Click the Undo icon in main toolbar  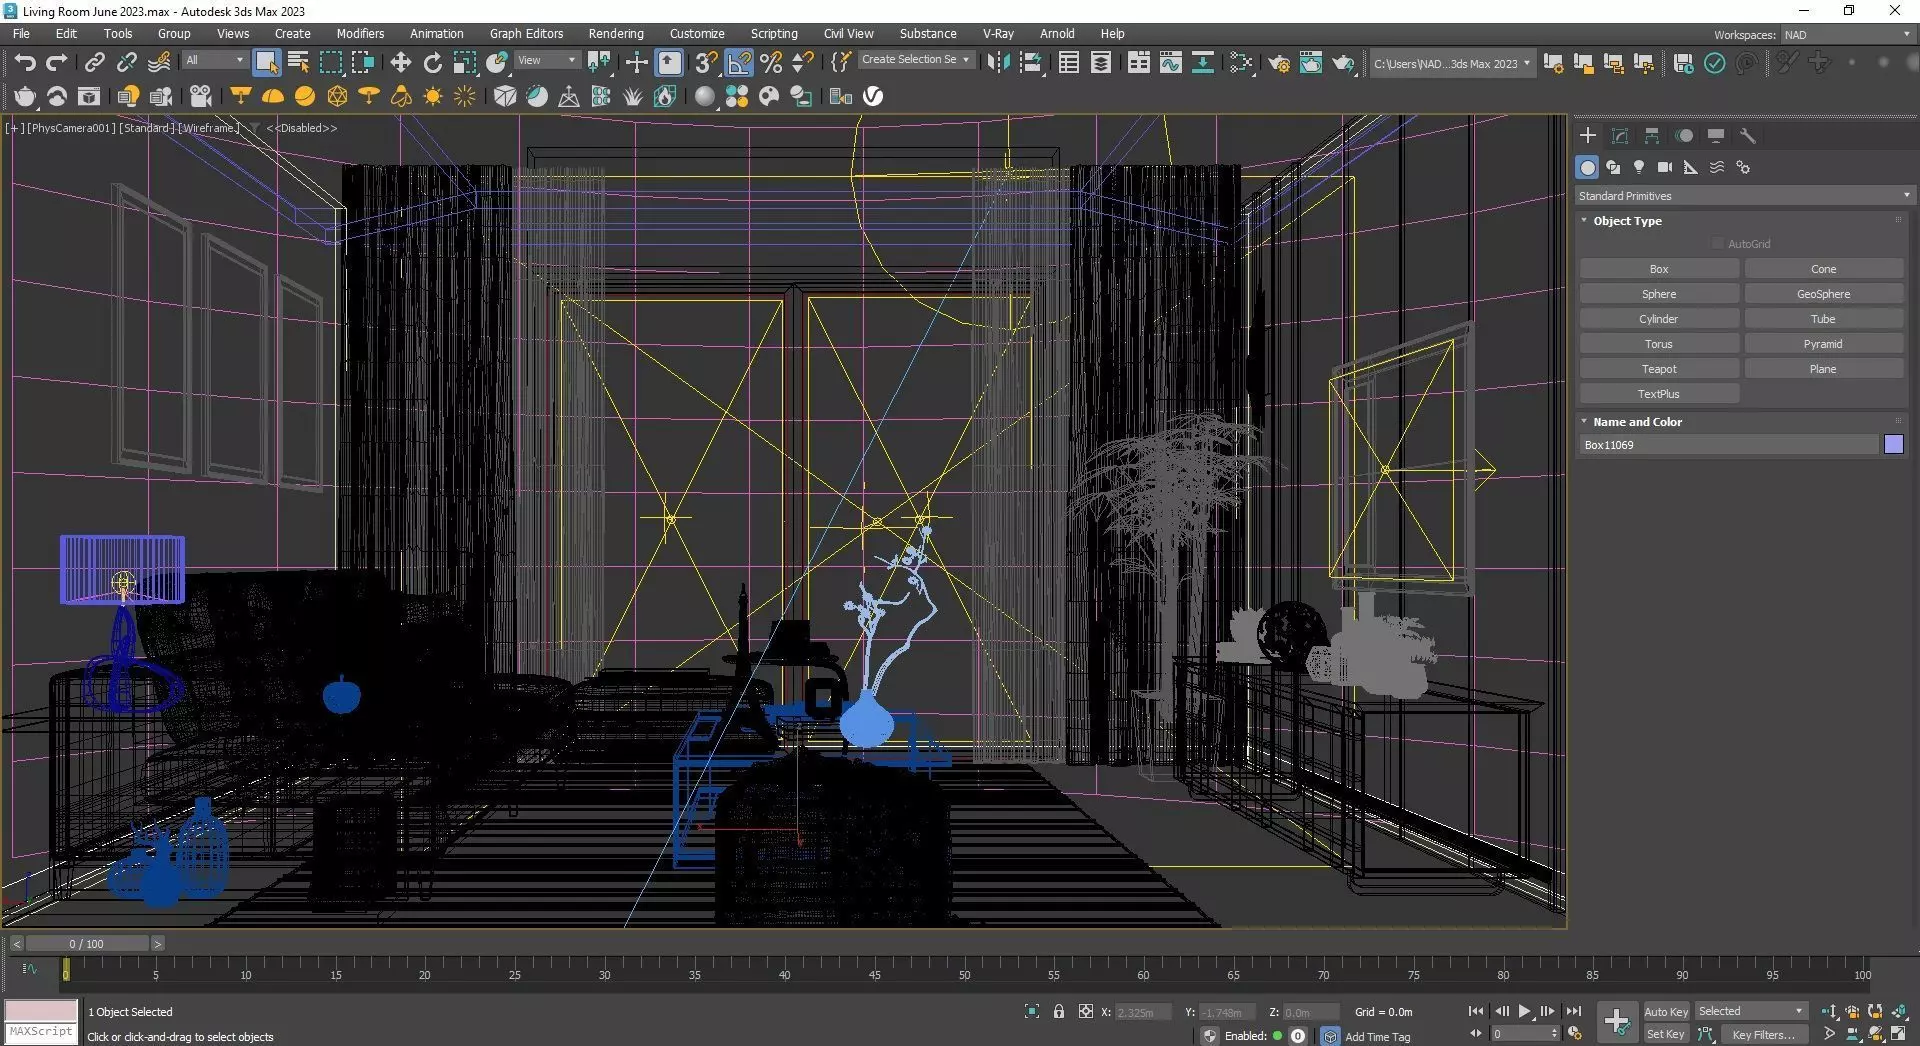coord(25,63)
